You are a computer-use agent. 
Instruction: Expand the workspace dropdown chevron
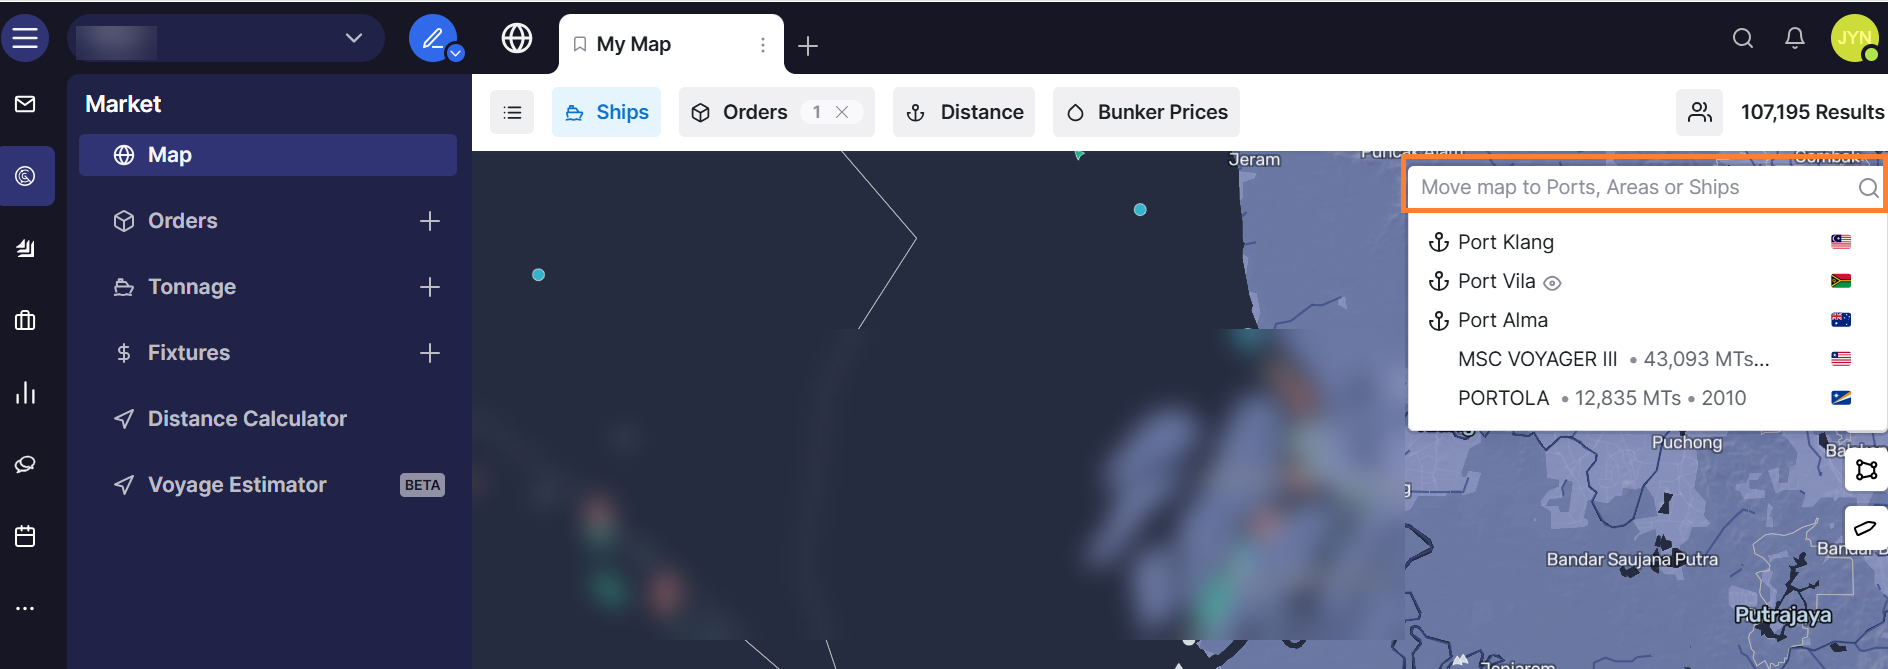coord(353,38)
